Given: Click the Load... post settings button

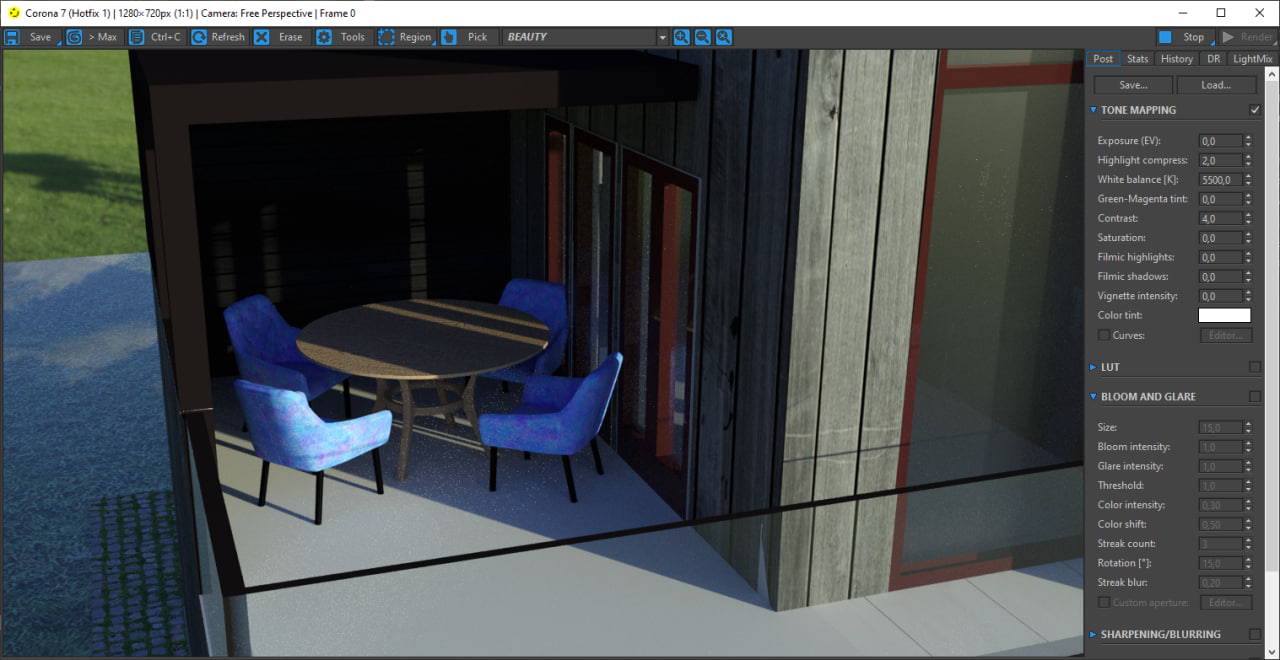Looking at the screenshot, I should click(1216, 85).
